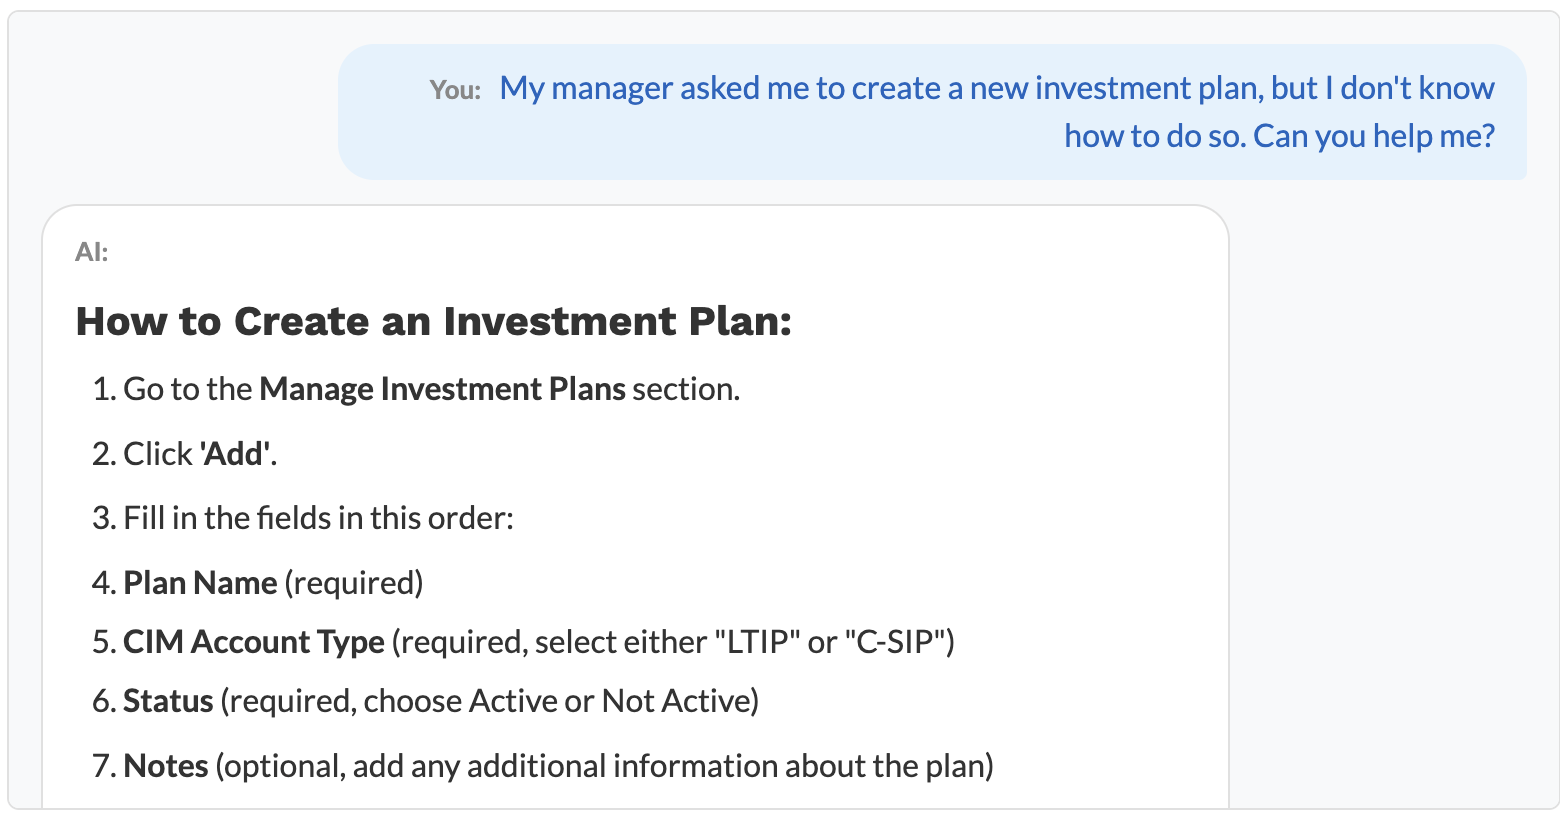This screenshot has width=1560, height=832.
Task: Click the "Fill in the fields in this order" step
Action: point(318,518)
